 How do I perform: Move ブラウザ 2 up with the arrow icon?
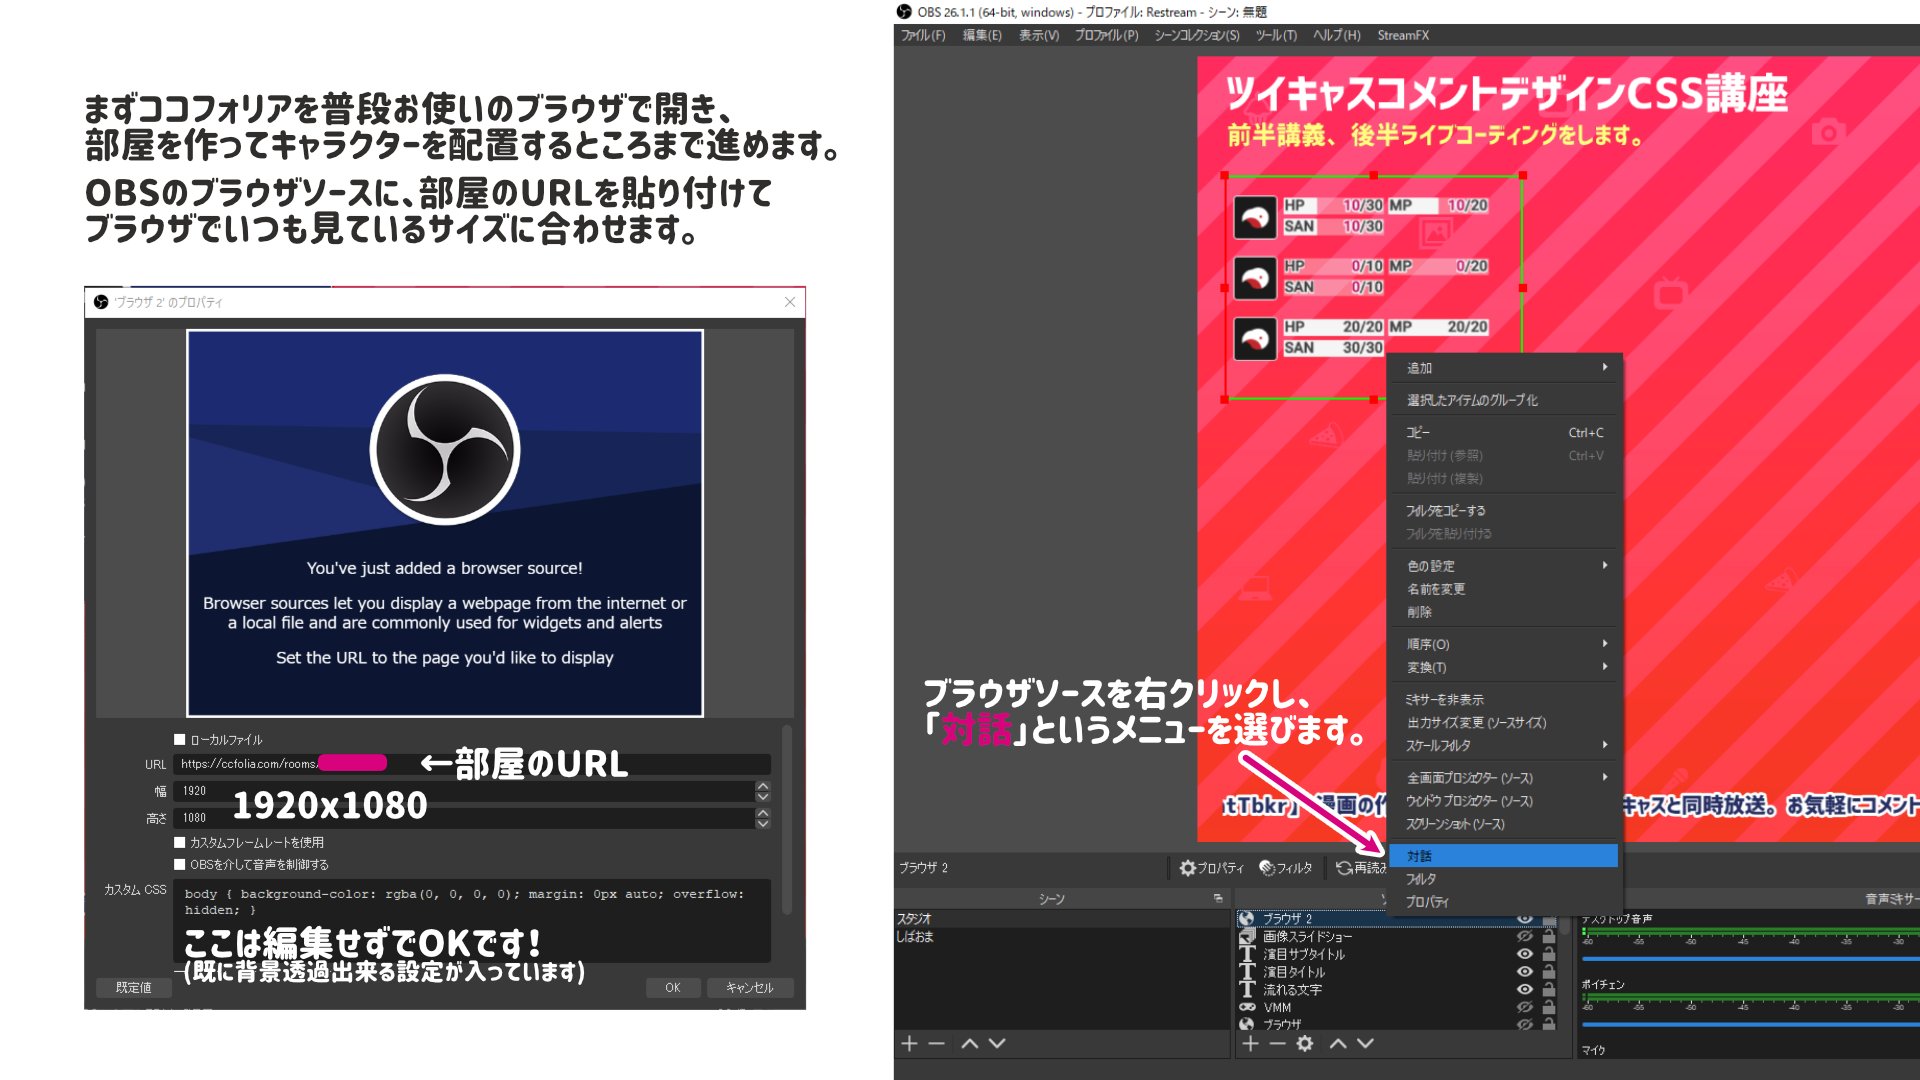click(x=1338, y=1044)
